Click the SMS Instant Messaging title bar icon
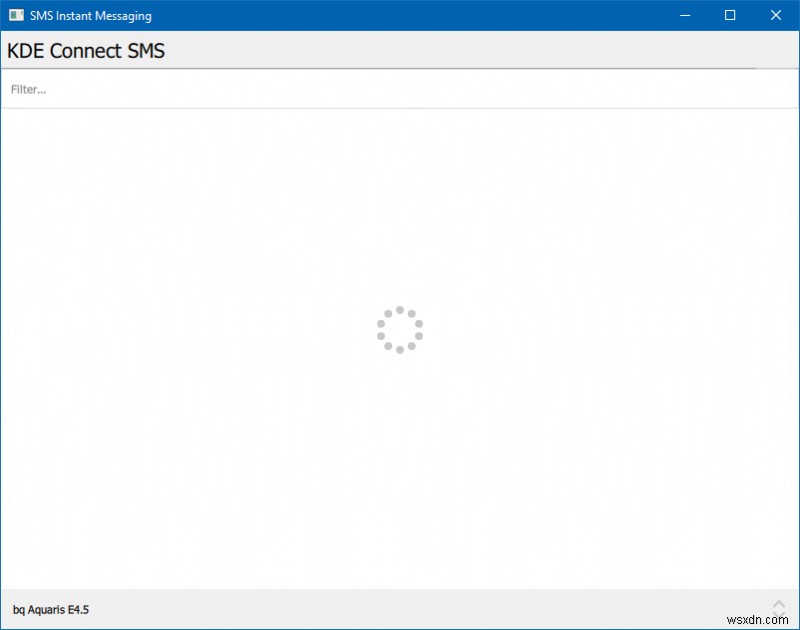 click(x=16, y=15)
